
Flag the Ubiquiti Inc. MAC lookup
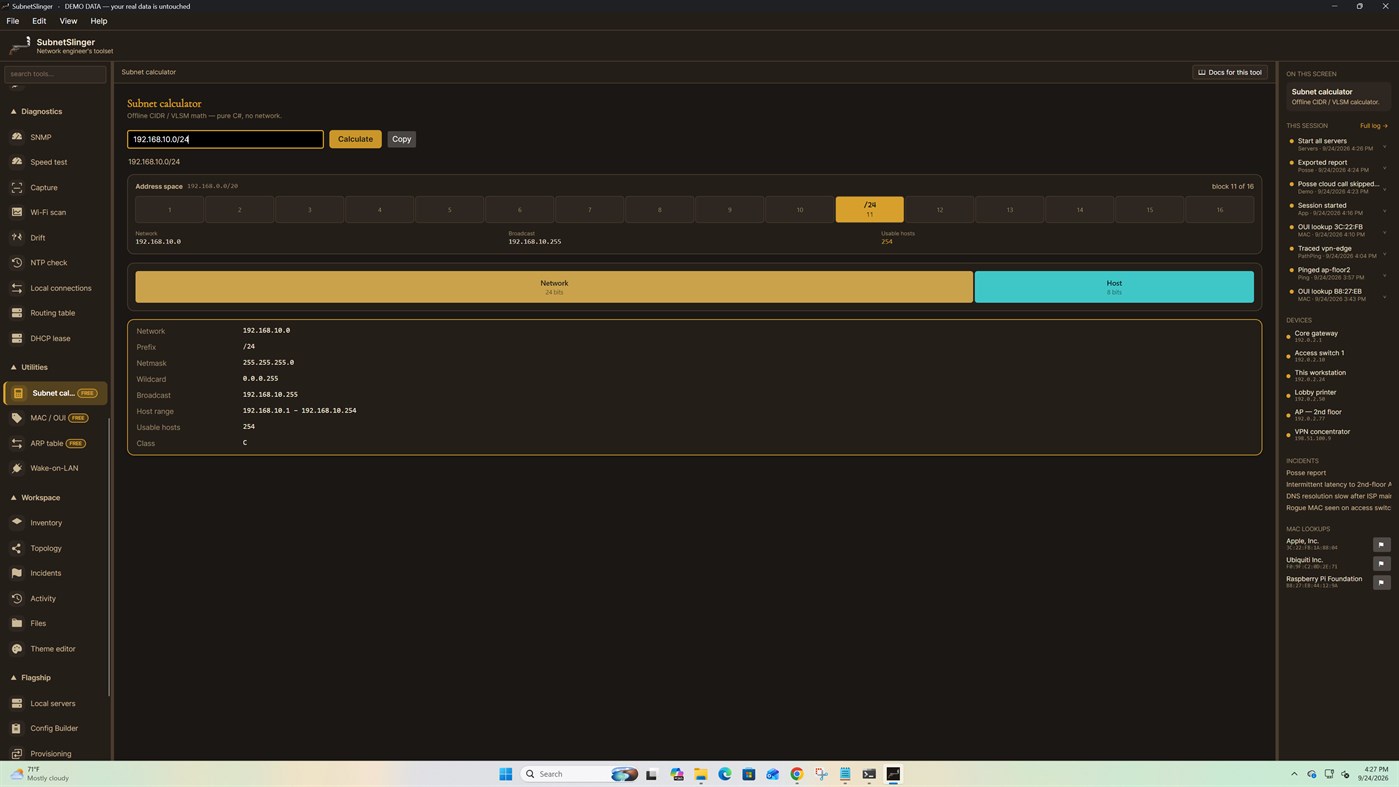(x=1381, y=563)
